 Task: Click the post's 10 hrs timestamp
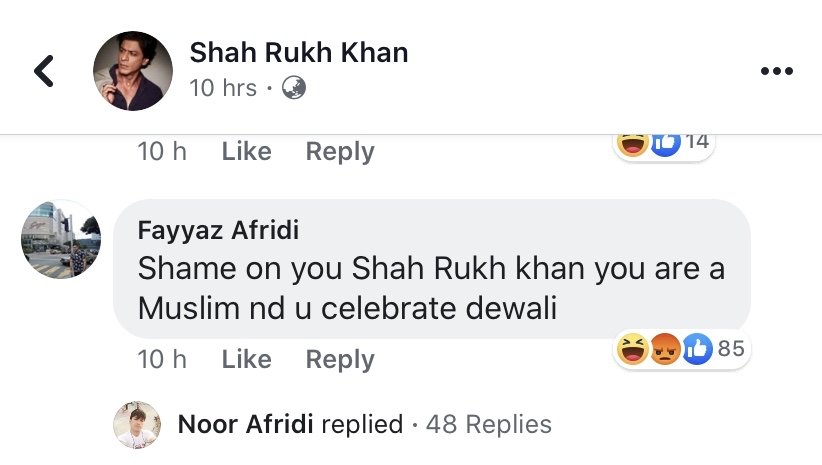click(223, 88)
